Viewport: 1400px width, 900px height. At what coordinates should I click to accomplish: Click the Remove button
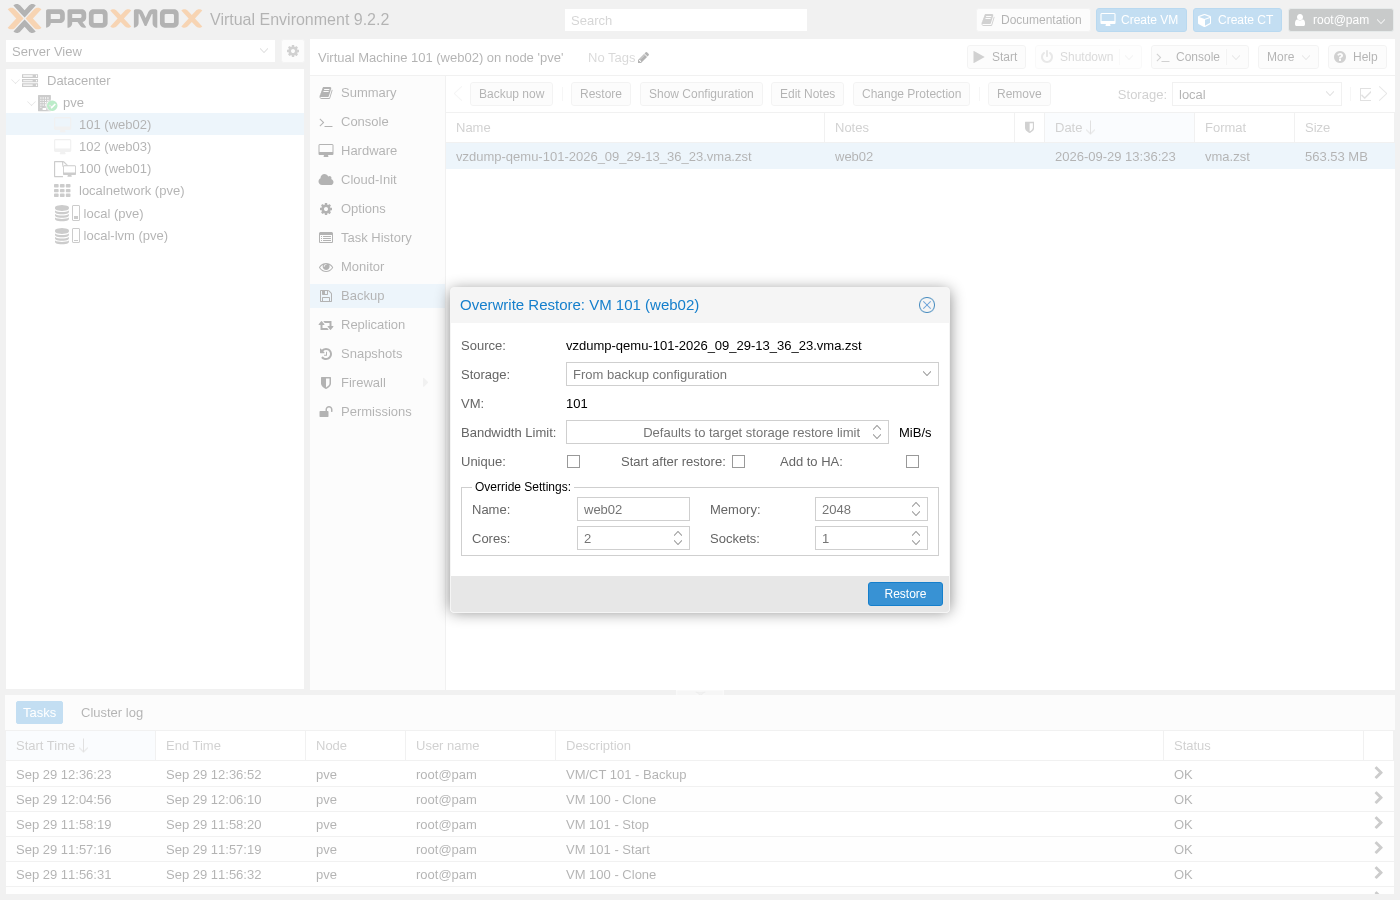point(1019,94)
